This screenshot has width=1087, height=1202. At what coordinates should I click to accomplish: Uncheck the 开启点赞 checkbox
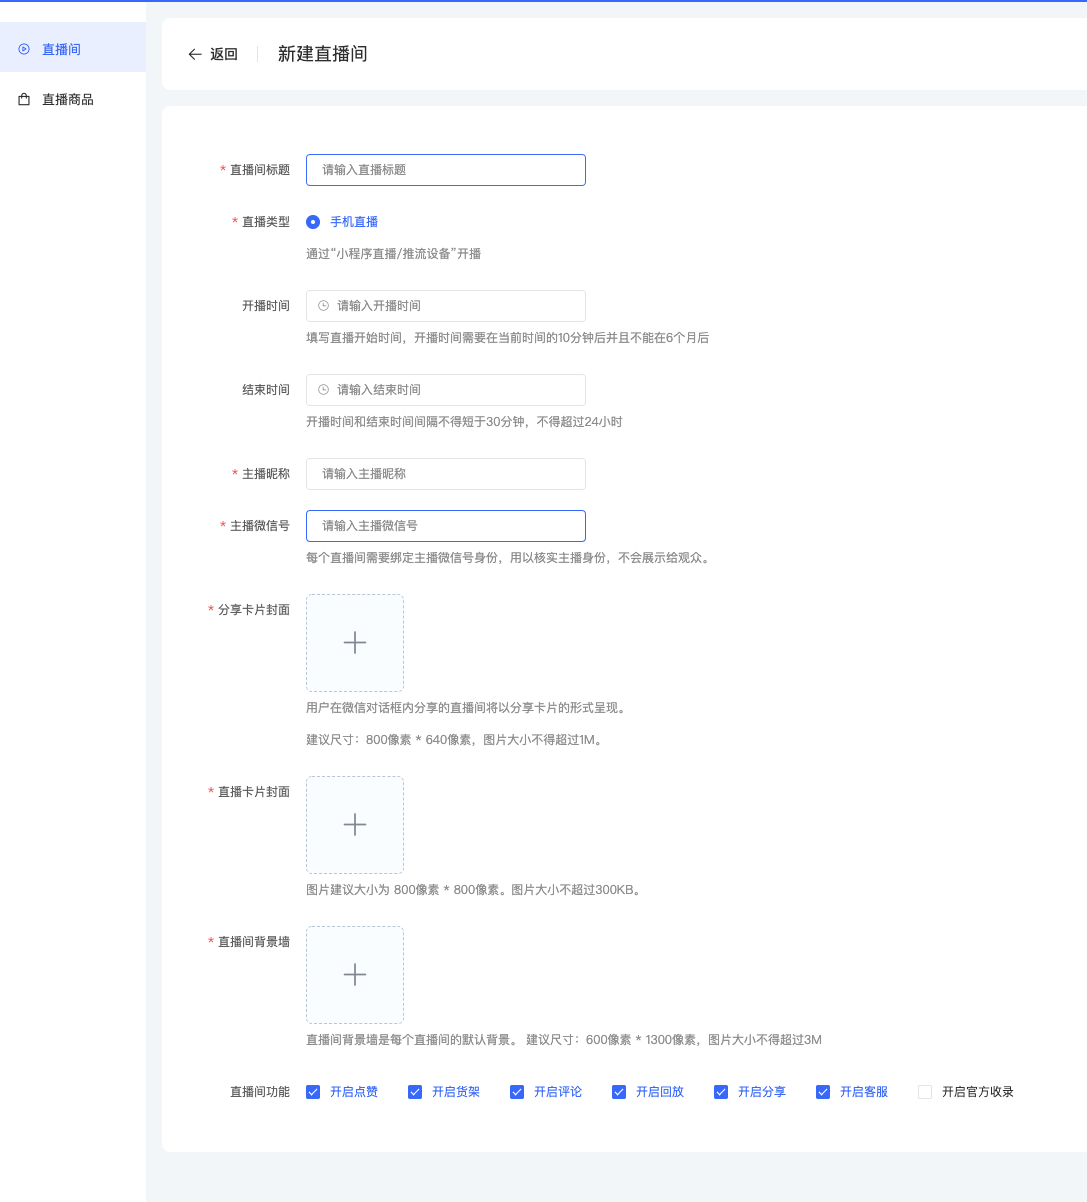point(313,1092)
